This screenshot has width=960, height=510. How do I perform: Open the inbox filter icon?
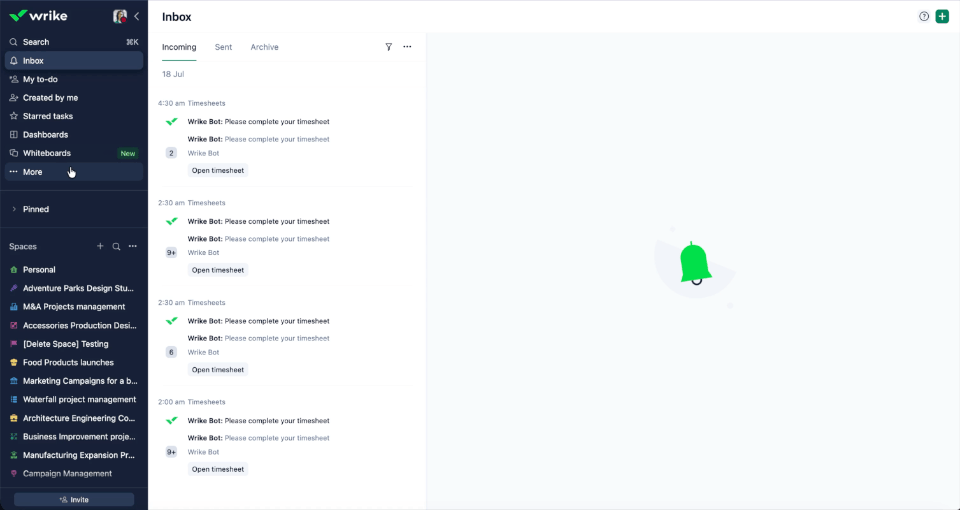click(389, 47)
